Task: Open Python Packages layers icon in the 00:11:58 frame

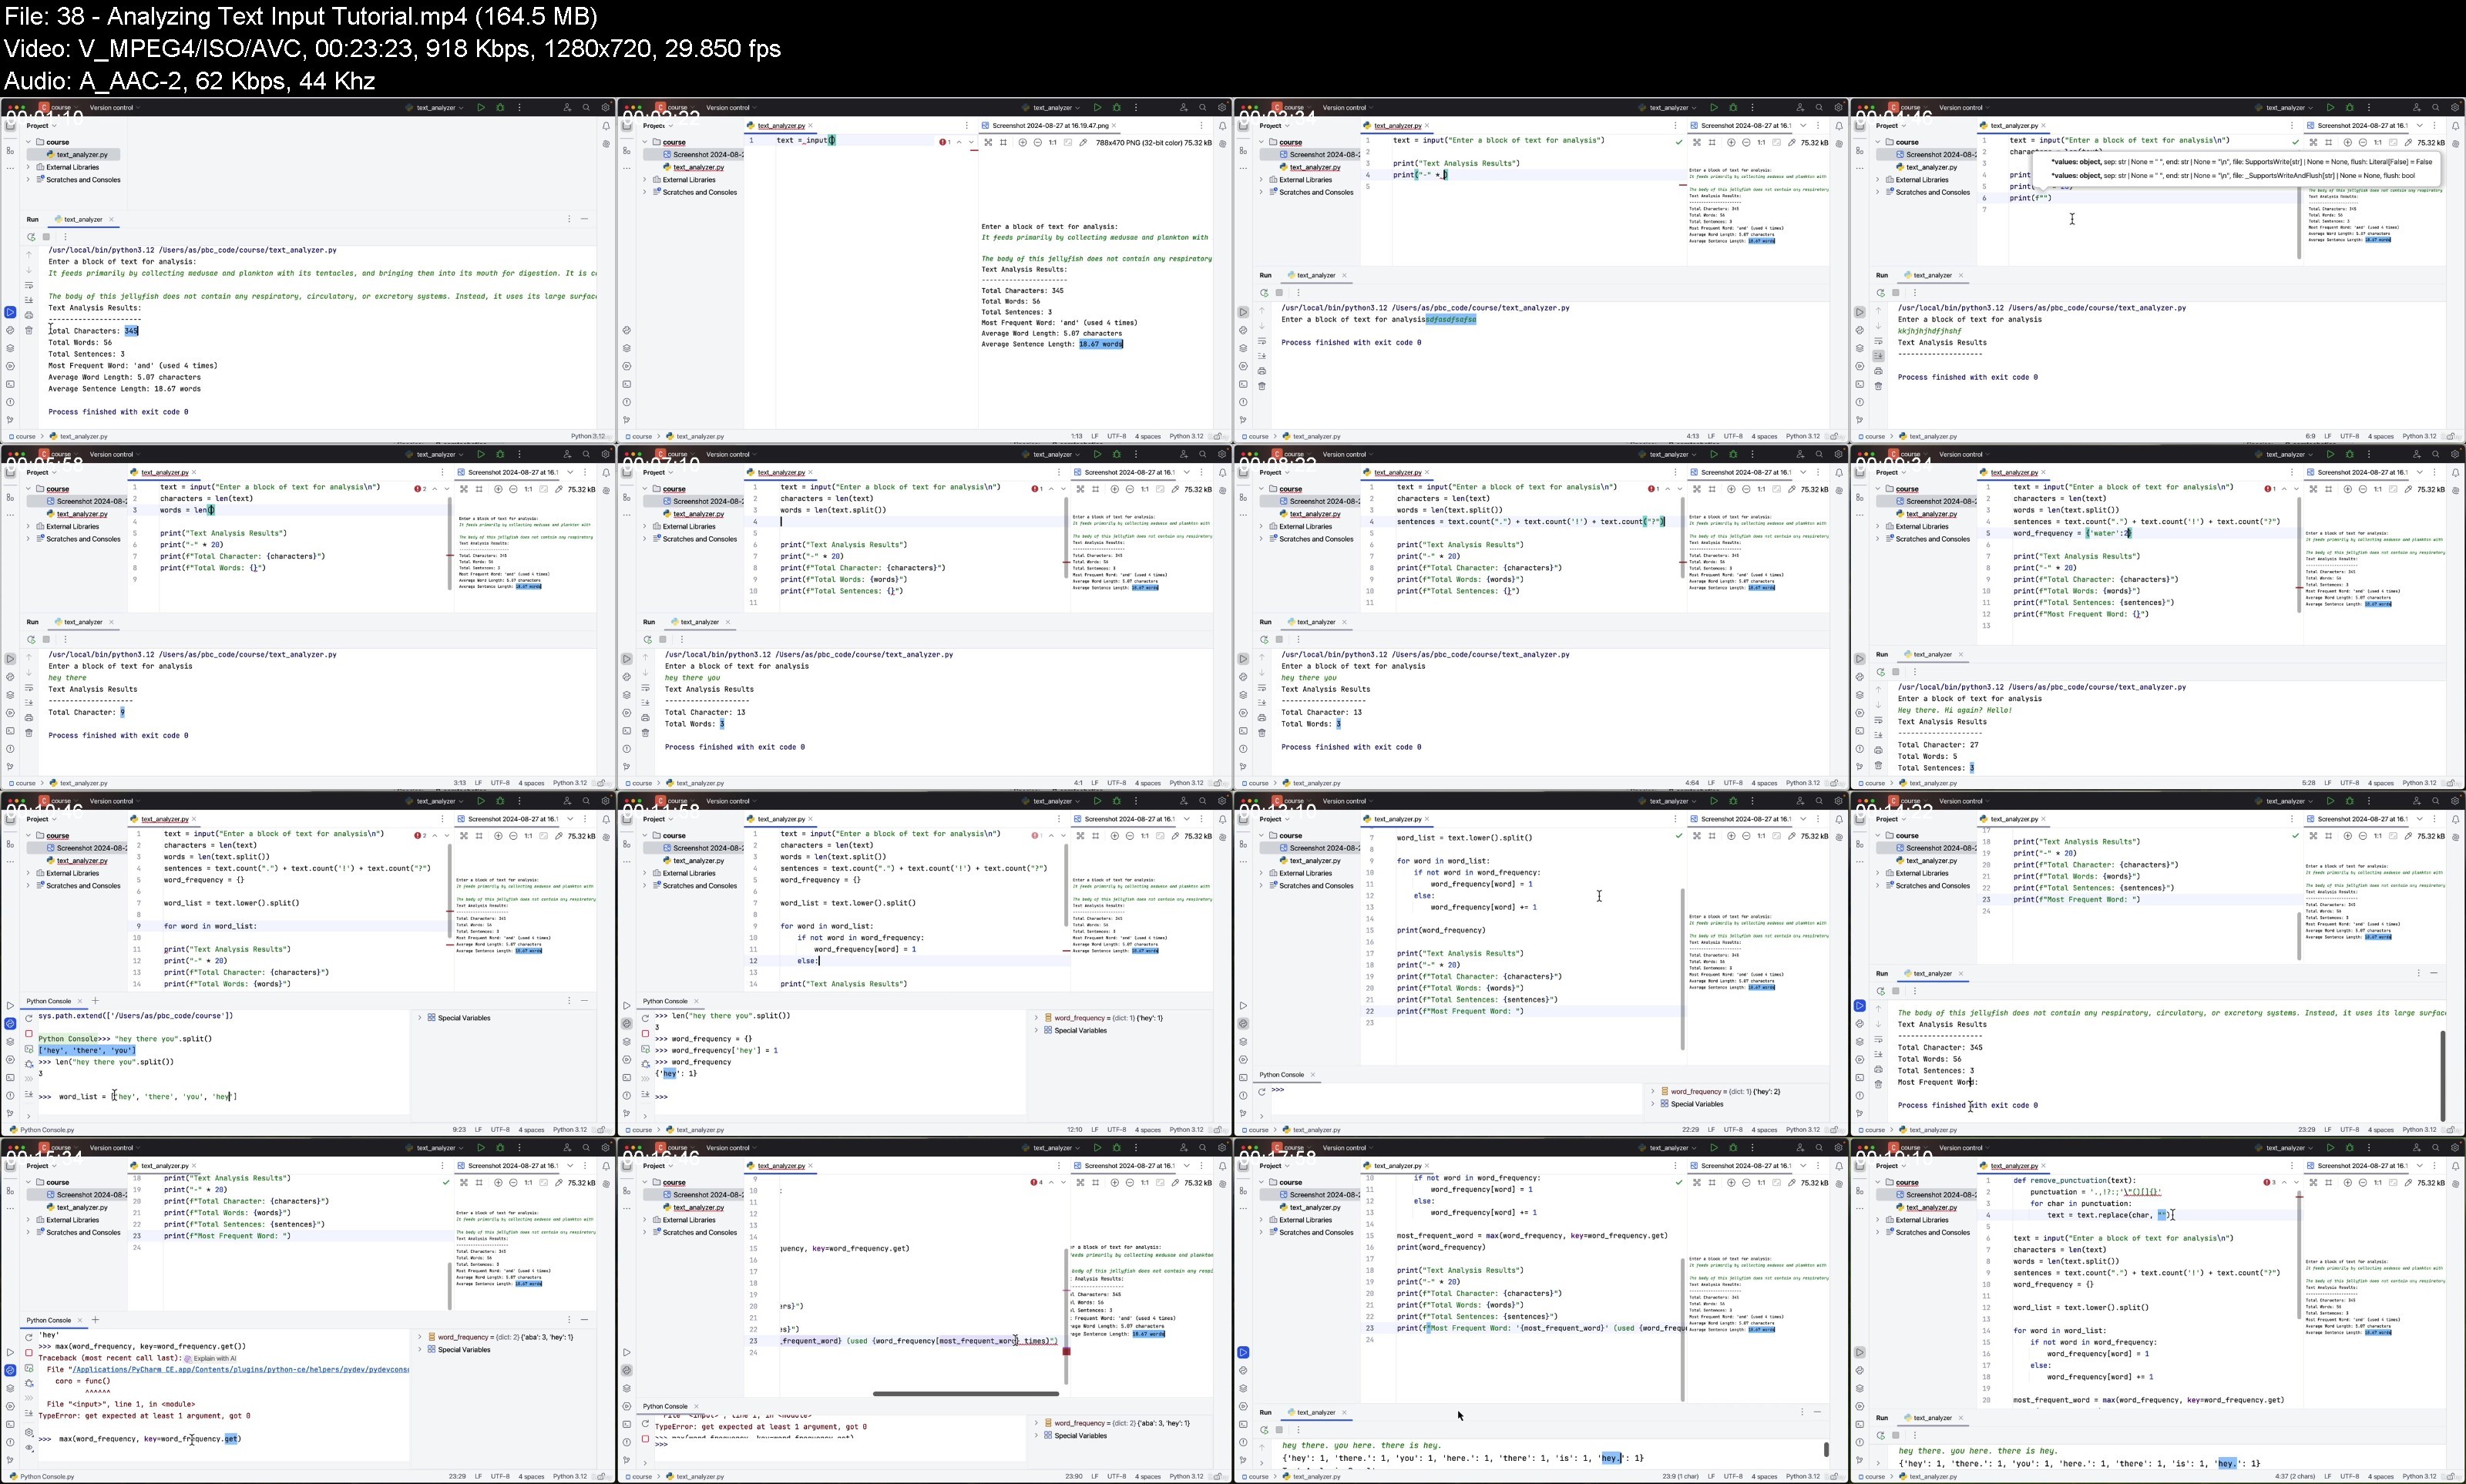Action: pos(627,1041)
